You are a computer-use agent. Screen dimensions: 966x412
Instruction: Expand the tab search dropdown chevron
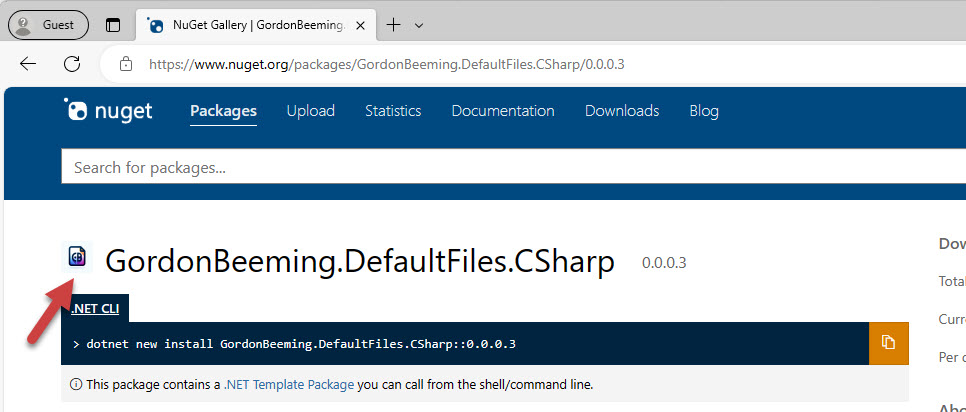(419, 25)
